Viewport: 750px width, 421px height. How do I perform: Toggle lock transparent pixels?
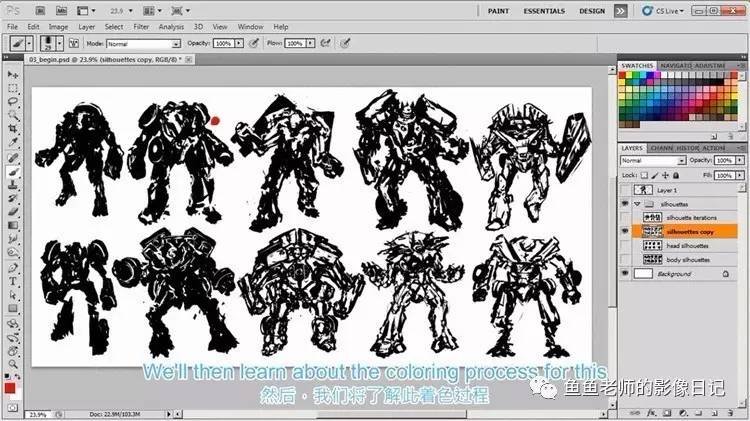(644, 176)
